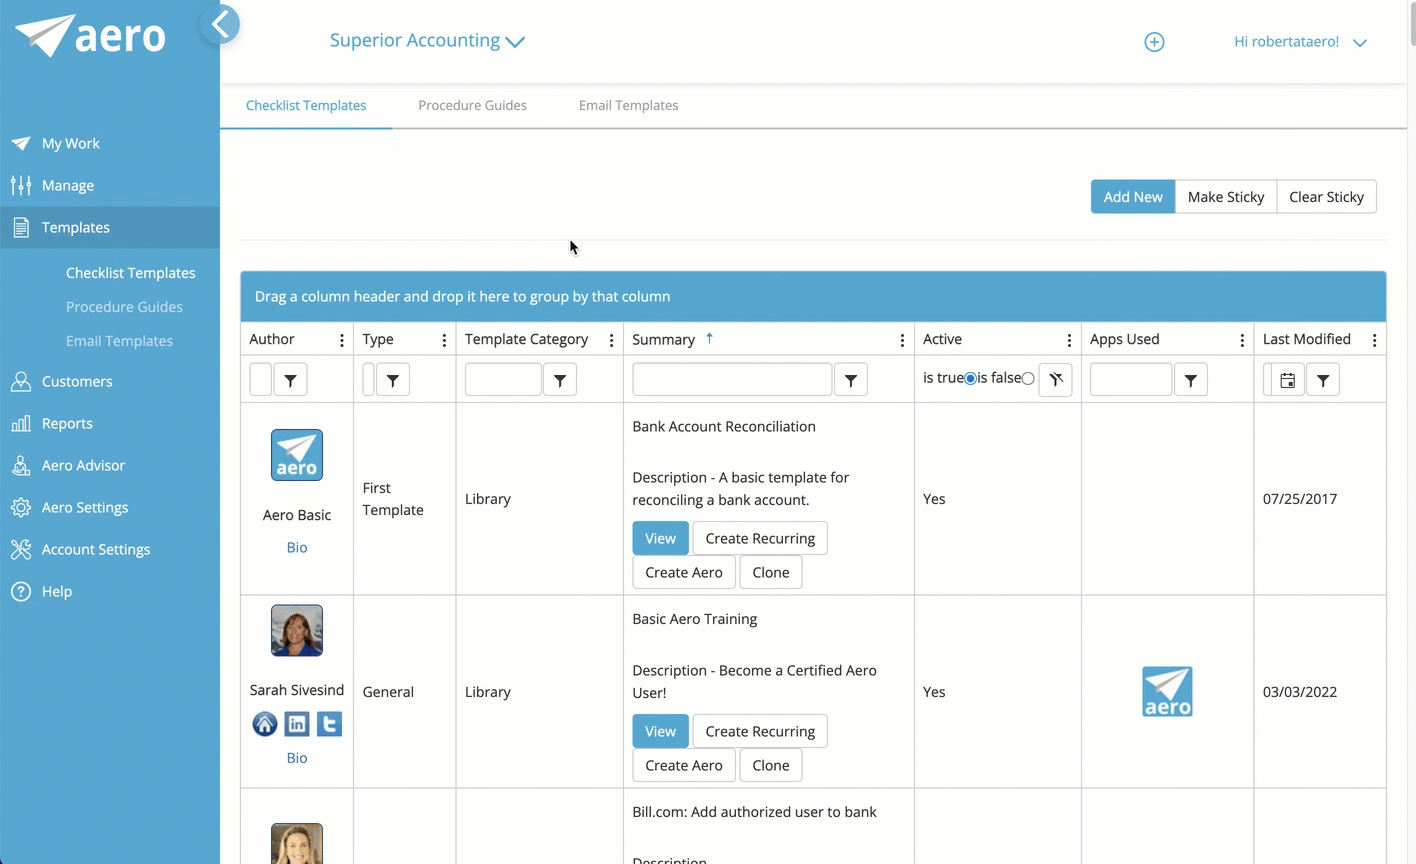Screen dimensions: 1416x864
Task: Click the Apps Used filter text field
Action: point(1131,380)
